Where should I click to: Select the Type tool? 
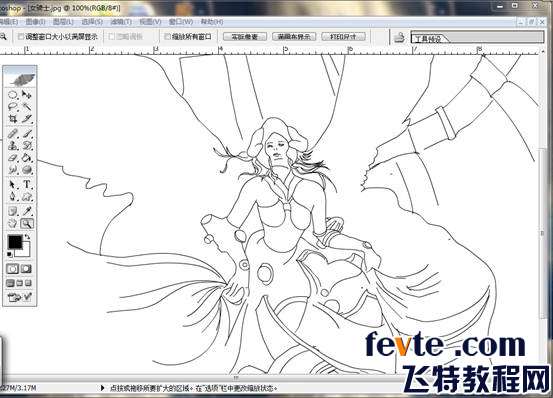pyautogui.click(x=27, y=184)
